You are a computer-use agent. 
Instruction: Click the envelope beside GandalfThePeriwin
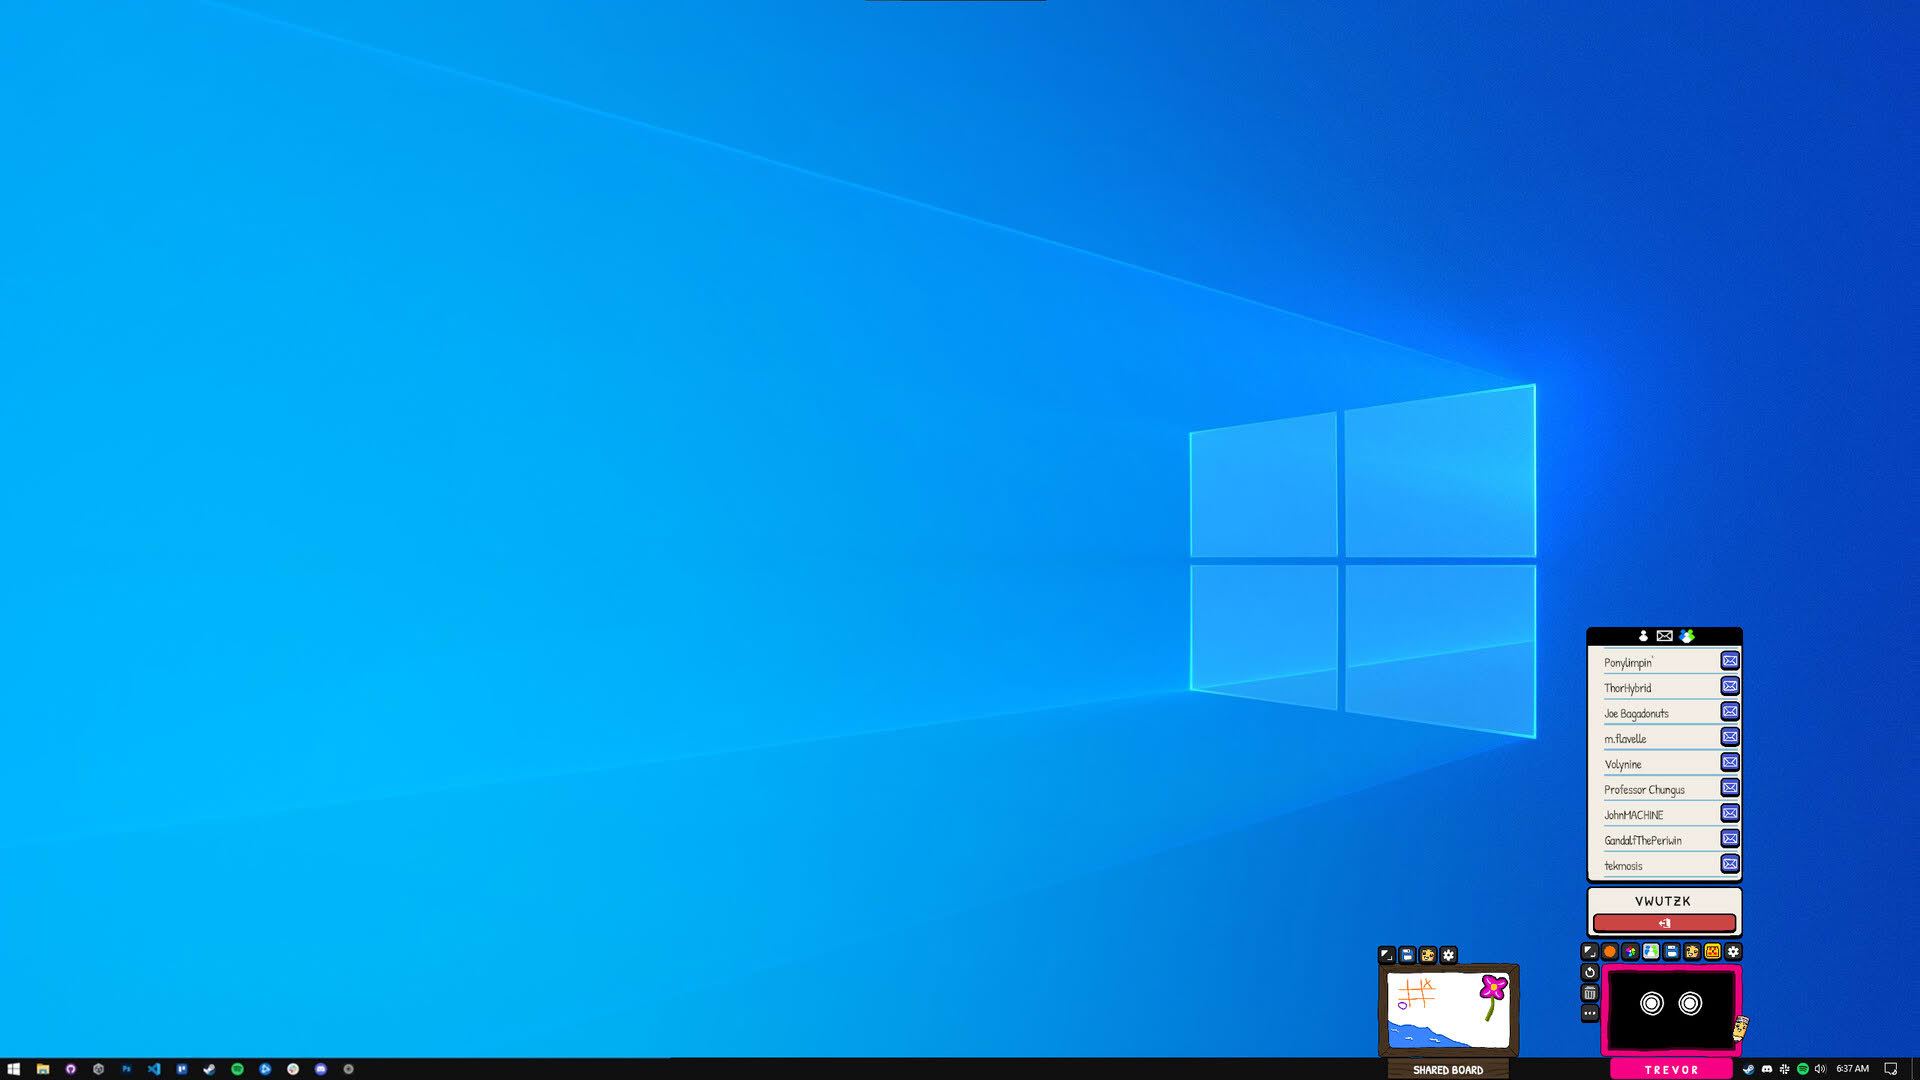[x=1730, y=838]
